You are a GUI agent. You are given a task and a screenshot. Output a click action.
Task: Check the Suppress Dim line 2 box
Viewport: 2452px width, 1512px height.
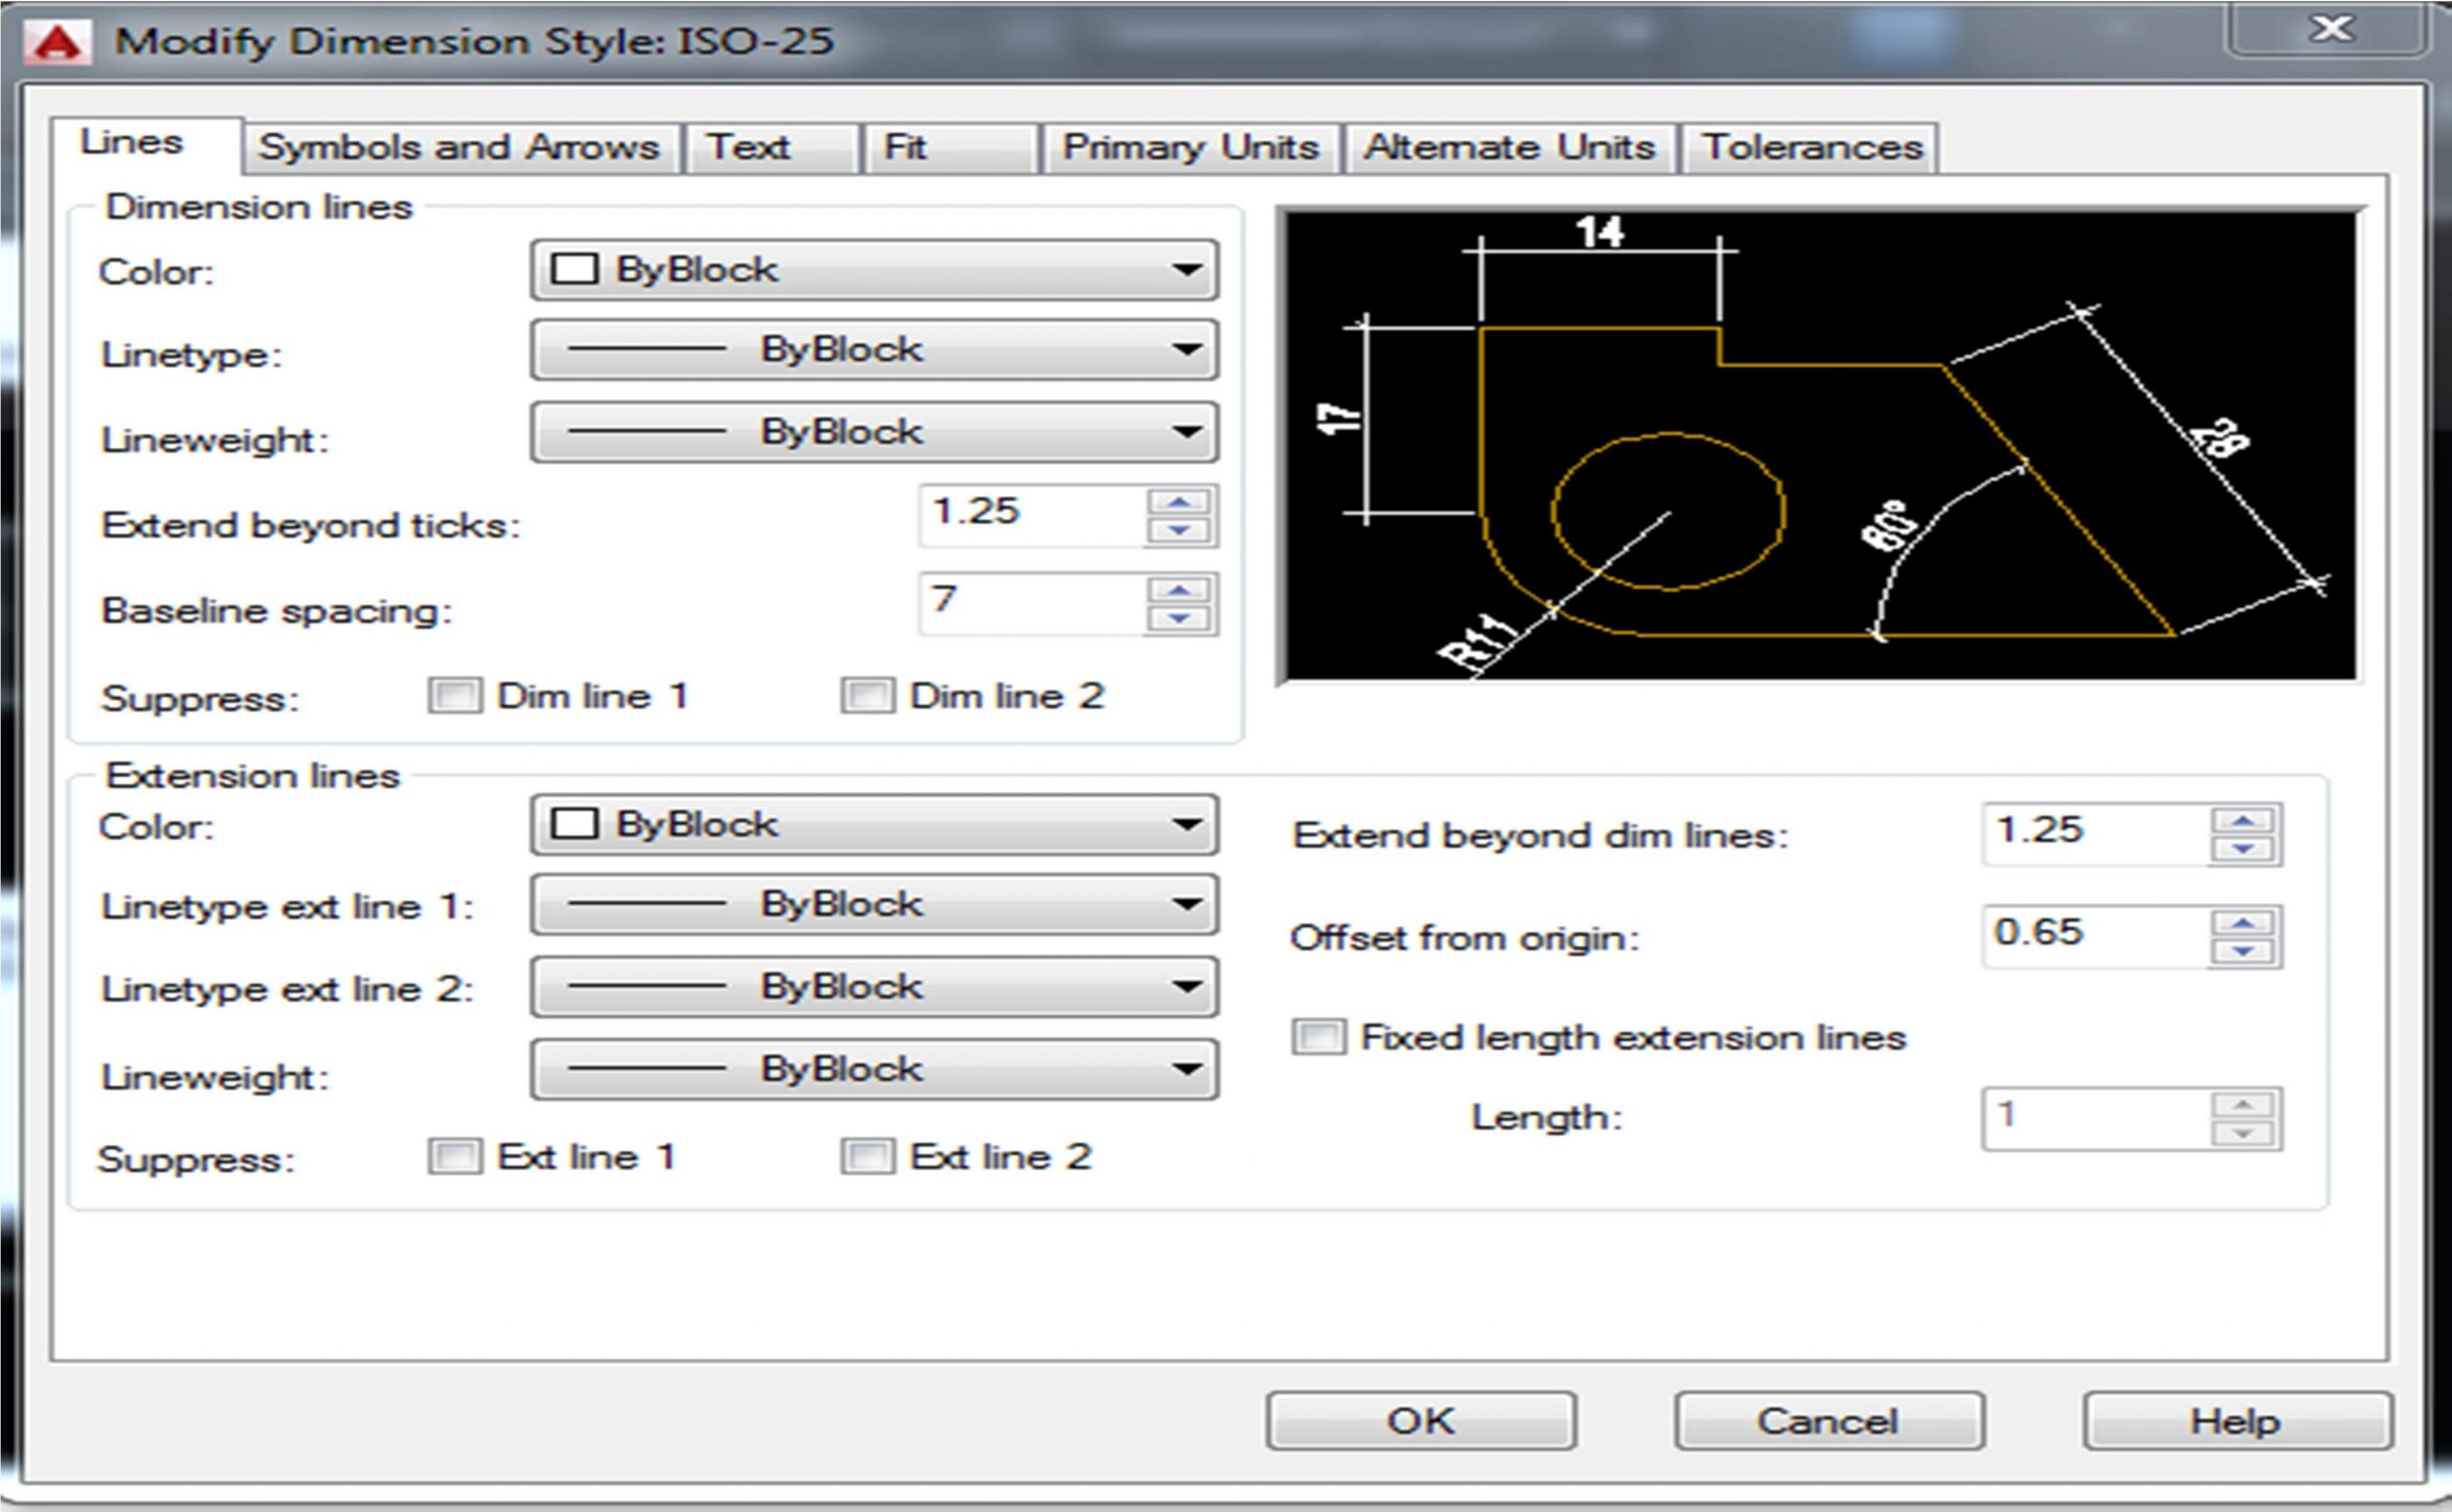867,695
